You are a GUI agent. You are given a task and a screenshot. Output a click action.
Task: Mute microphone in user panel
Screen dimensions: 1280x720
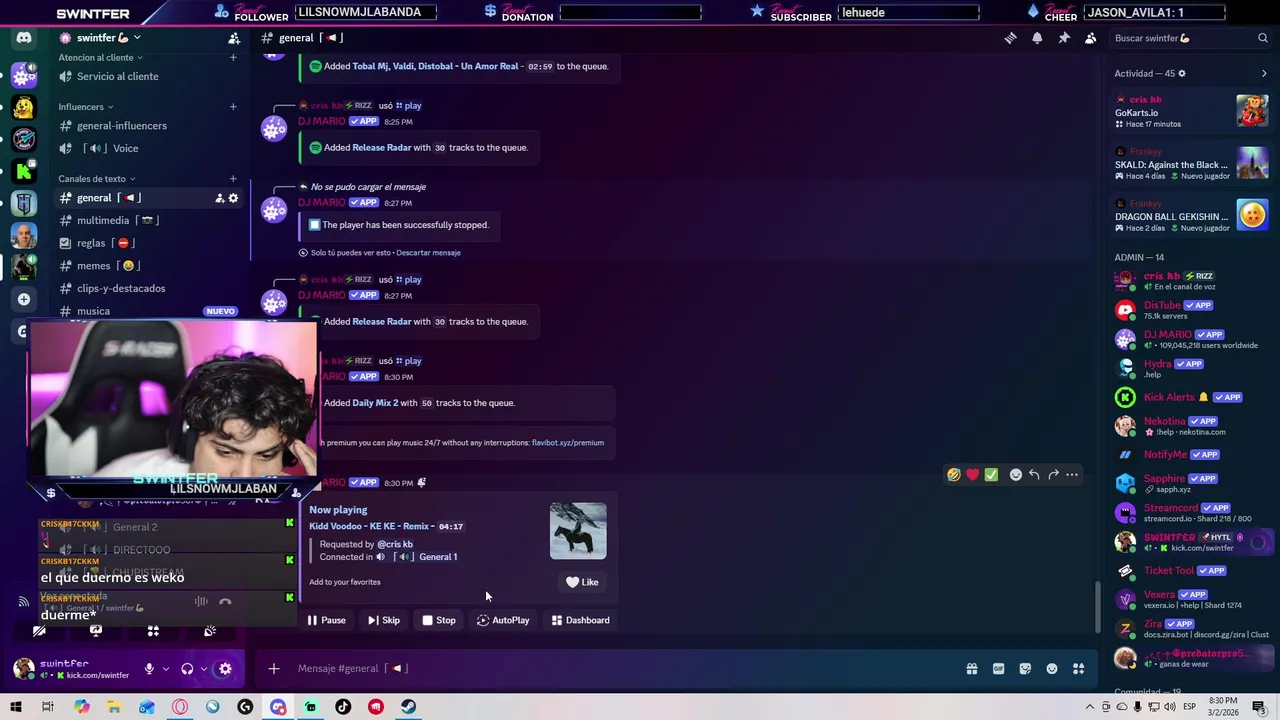pos(149,669)
